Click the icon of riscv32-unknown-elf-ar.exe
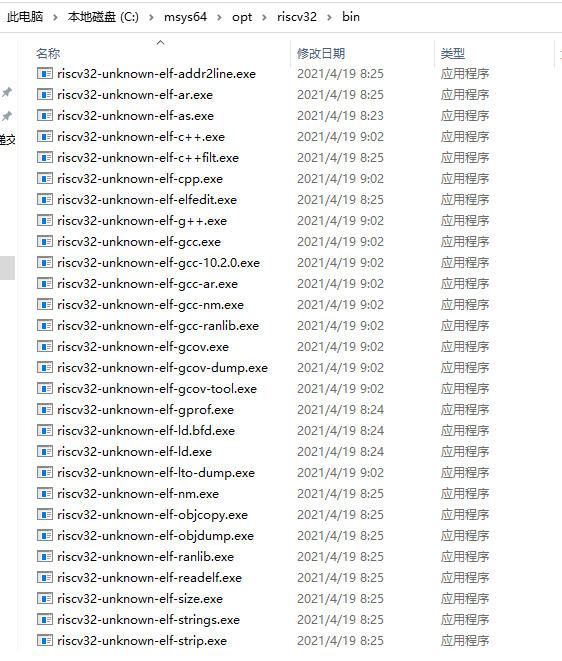This screenshot has height=661, width=562. click(x=45, y=94)
